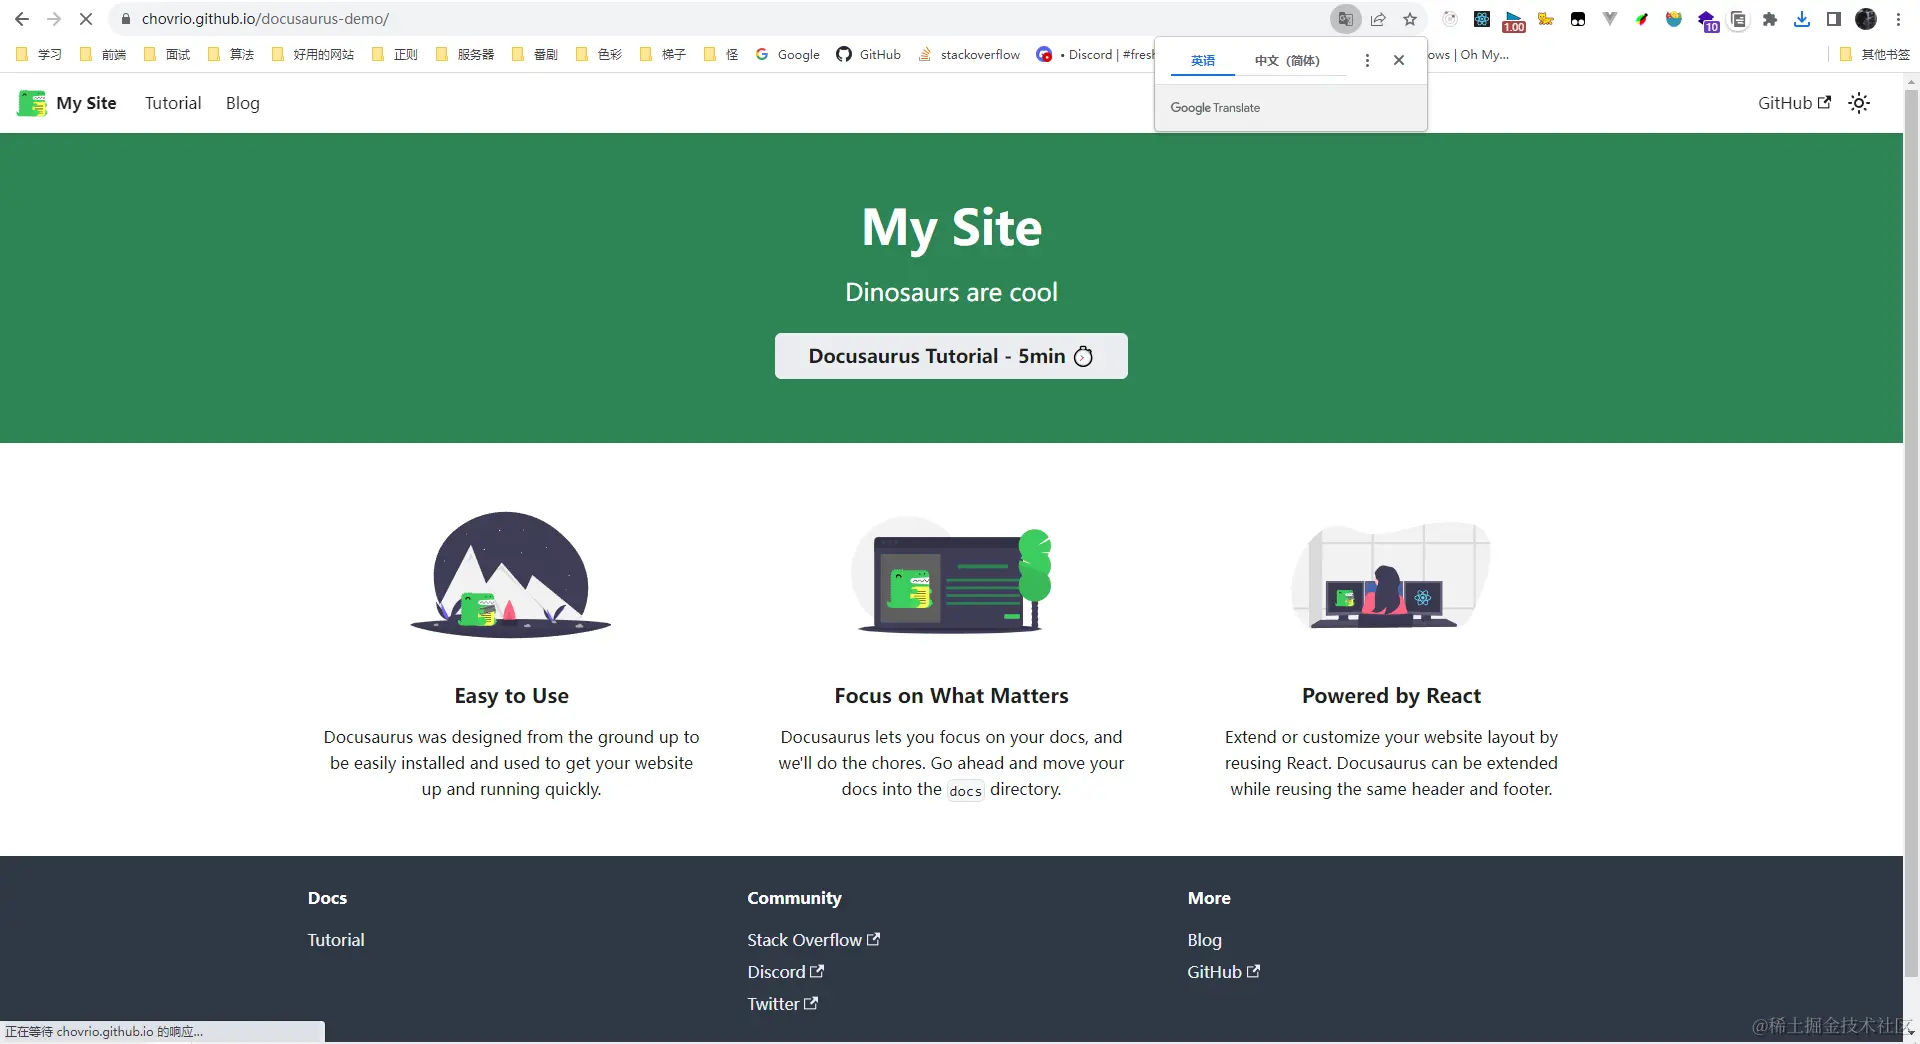1920x1044 pixels.
Task: Open the Google Translate address bar icon
Action: (1346, 19)
